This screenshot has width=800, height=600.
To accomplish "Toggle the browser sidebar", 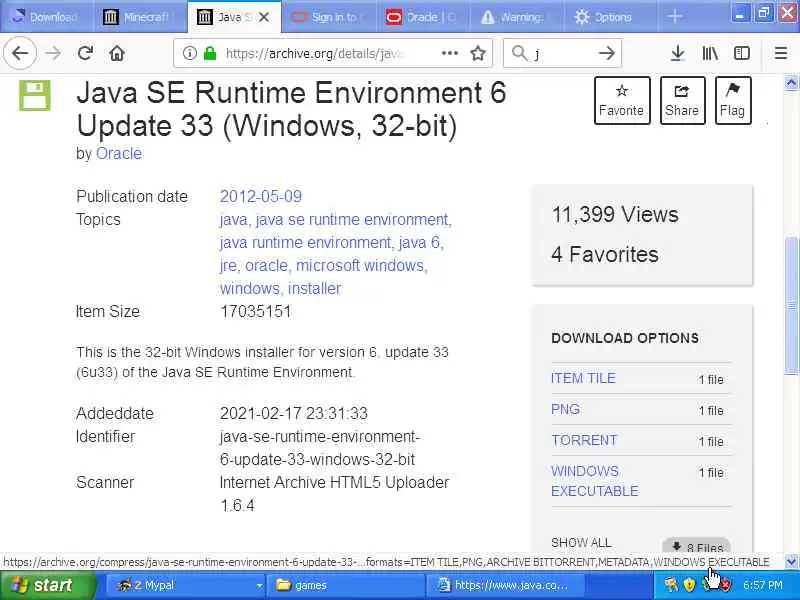I will point(742,53).
